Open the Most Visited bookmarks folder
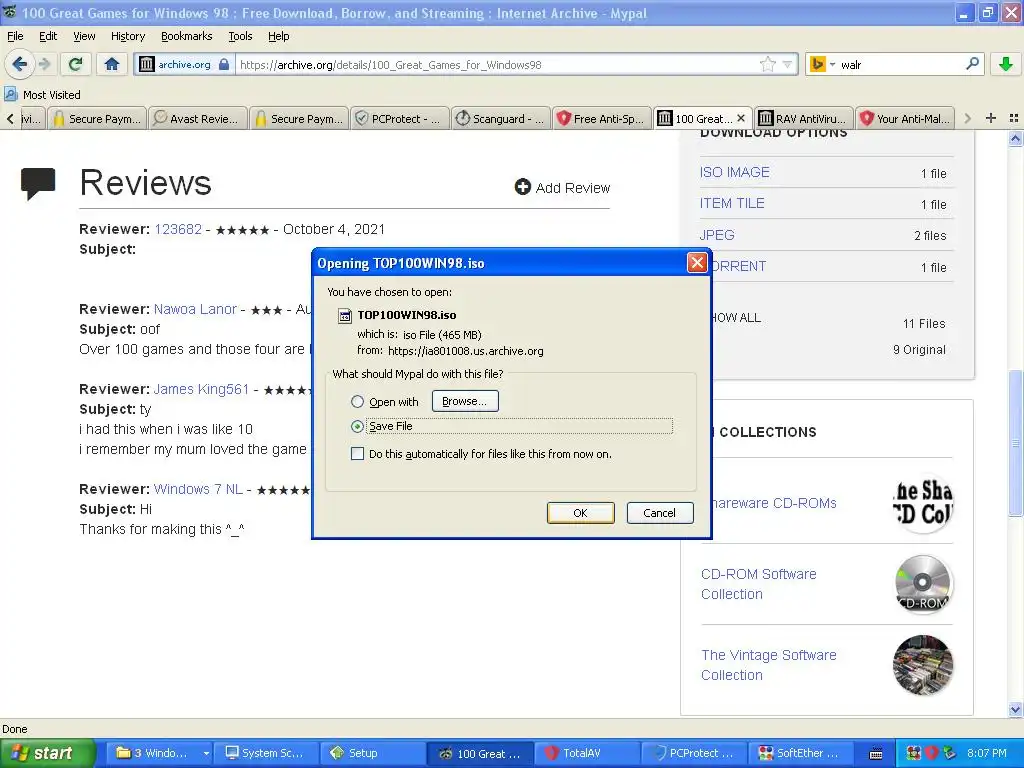 [43, 95]
